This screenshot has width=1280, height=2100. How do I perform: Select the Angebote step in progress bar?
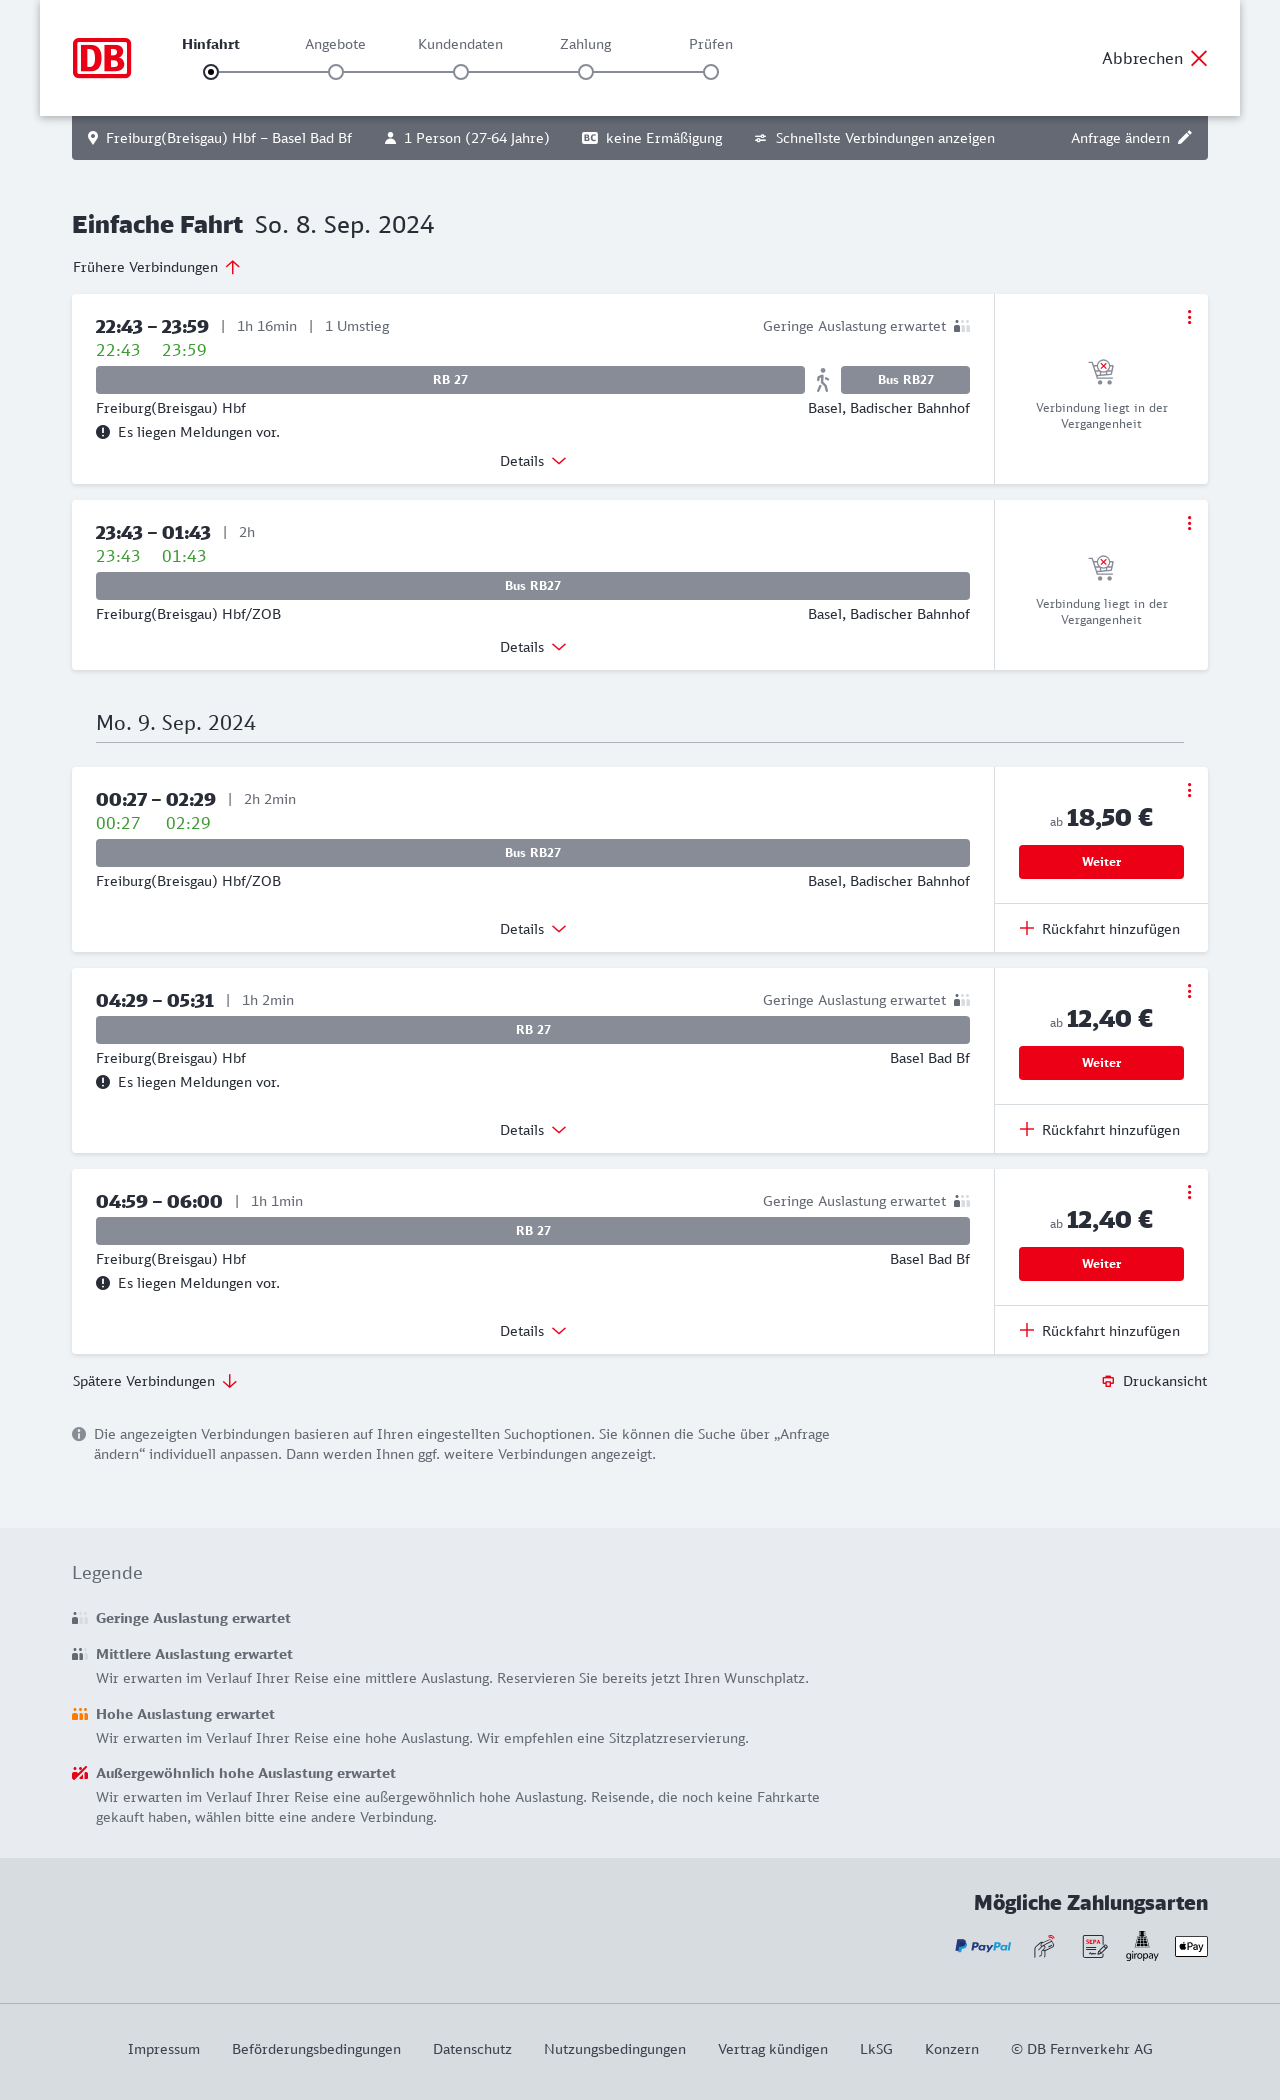pos(336,71)
